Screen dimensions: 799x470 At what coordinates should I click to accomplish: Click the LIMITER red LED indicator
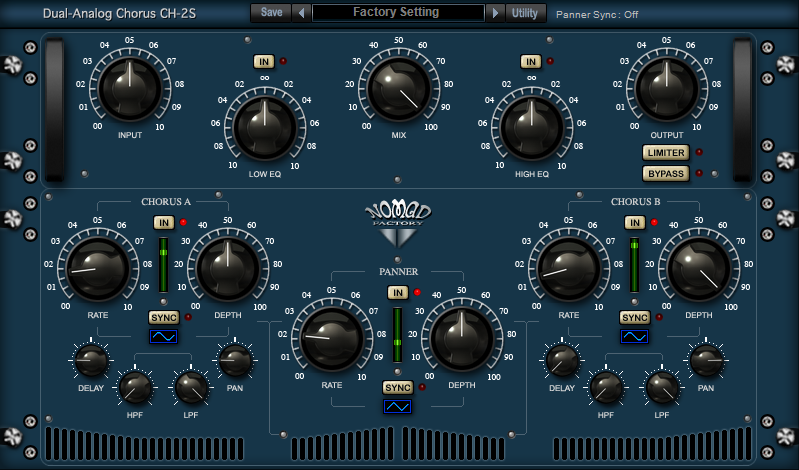[x=699, y=152]
